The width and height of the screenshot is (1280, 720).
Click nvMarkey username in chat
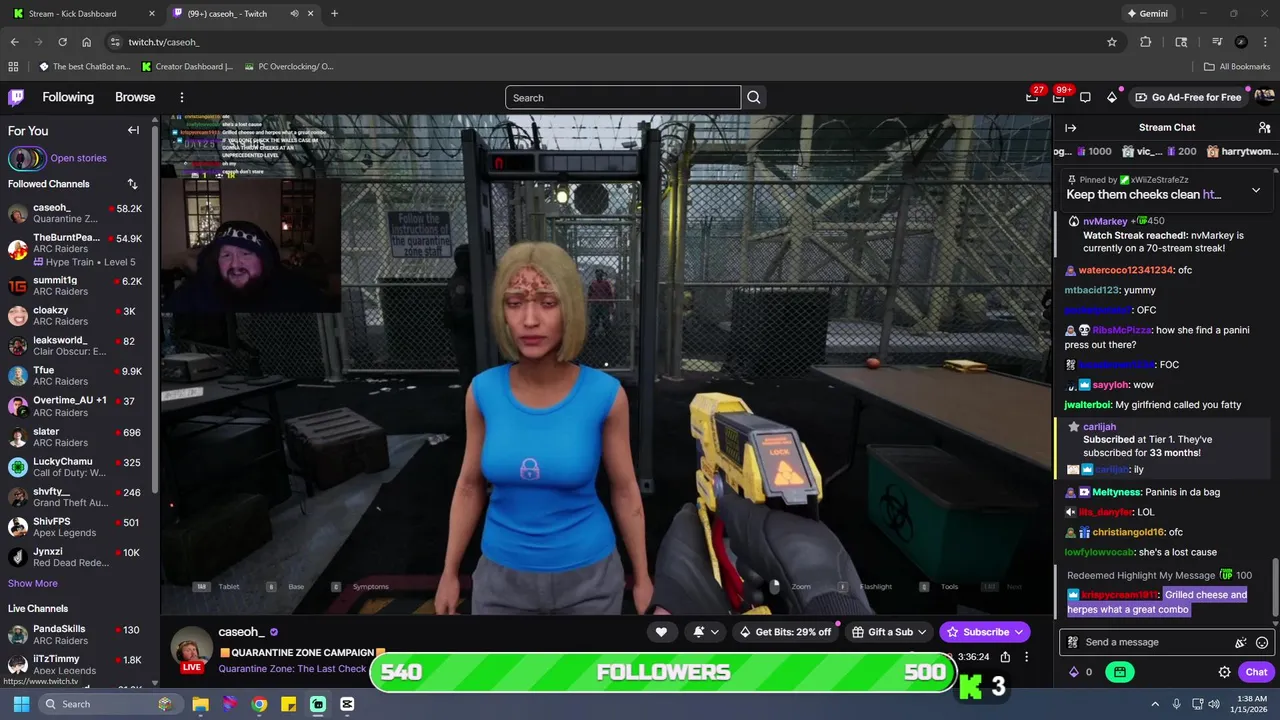pyautogui.click(x=1105, y=221)
